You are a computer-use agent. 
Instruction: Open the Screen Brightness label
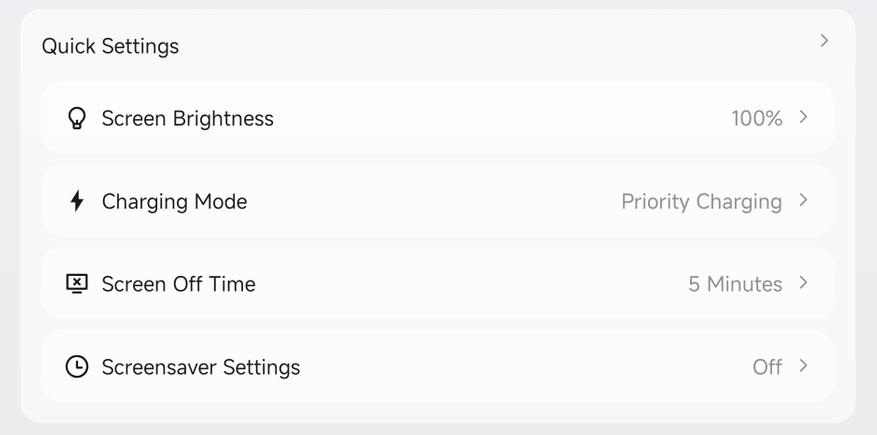pyautogui.click(x=187, y=119)
